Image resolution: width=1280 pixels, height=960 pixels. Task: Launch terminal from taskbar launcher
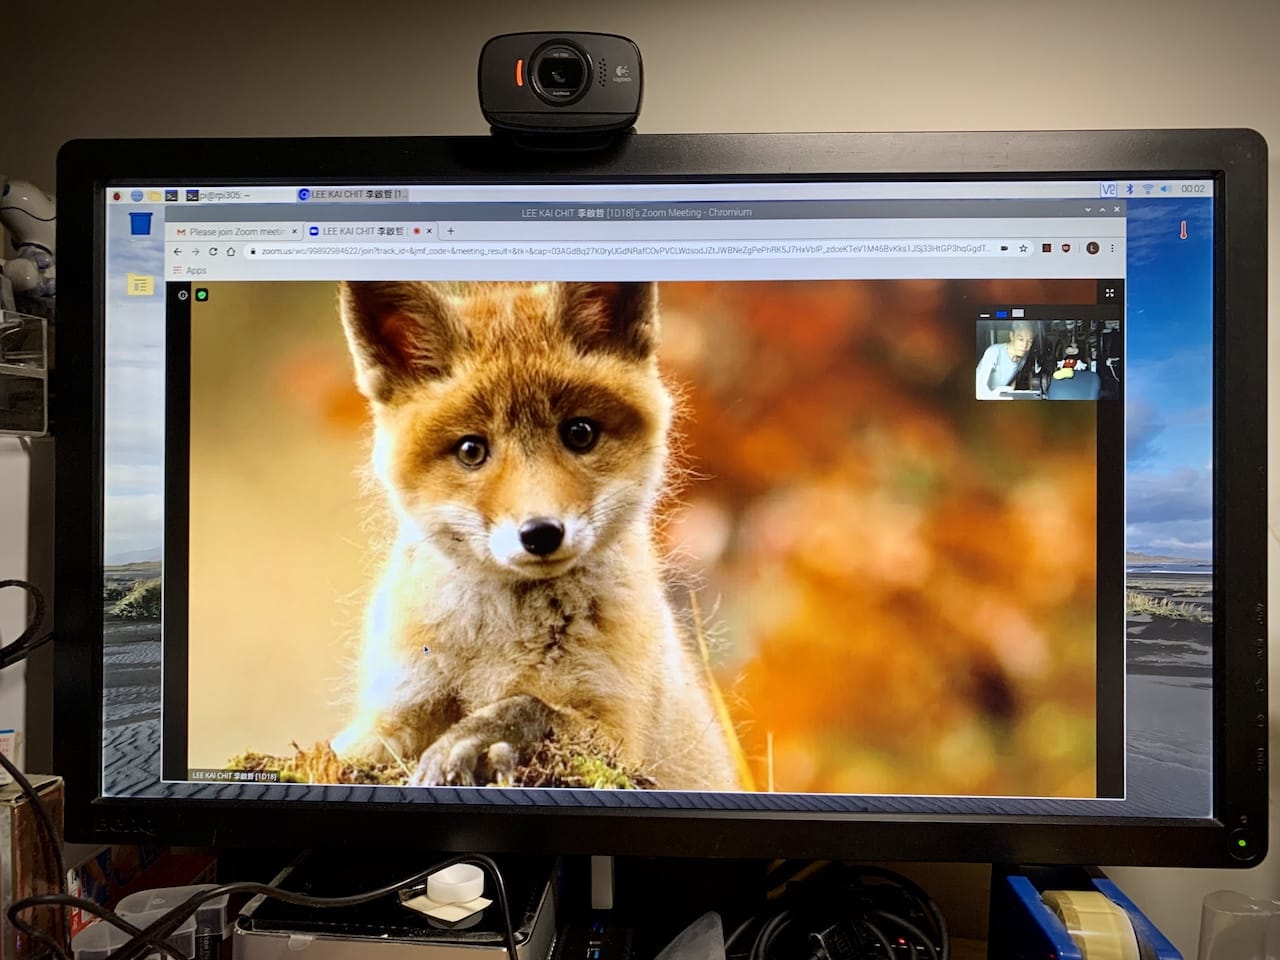172,196
